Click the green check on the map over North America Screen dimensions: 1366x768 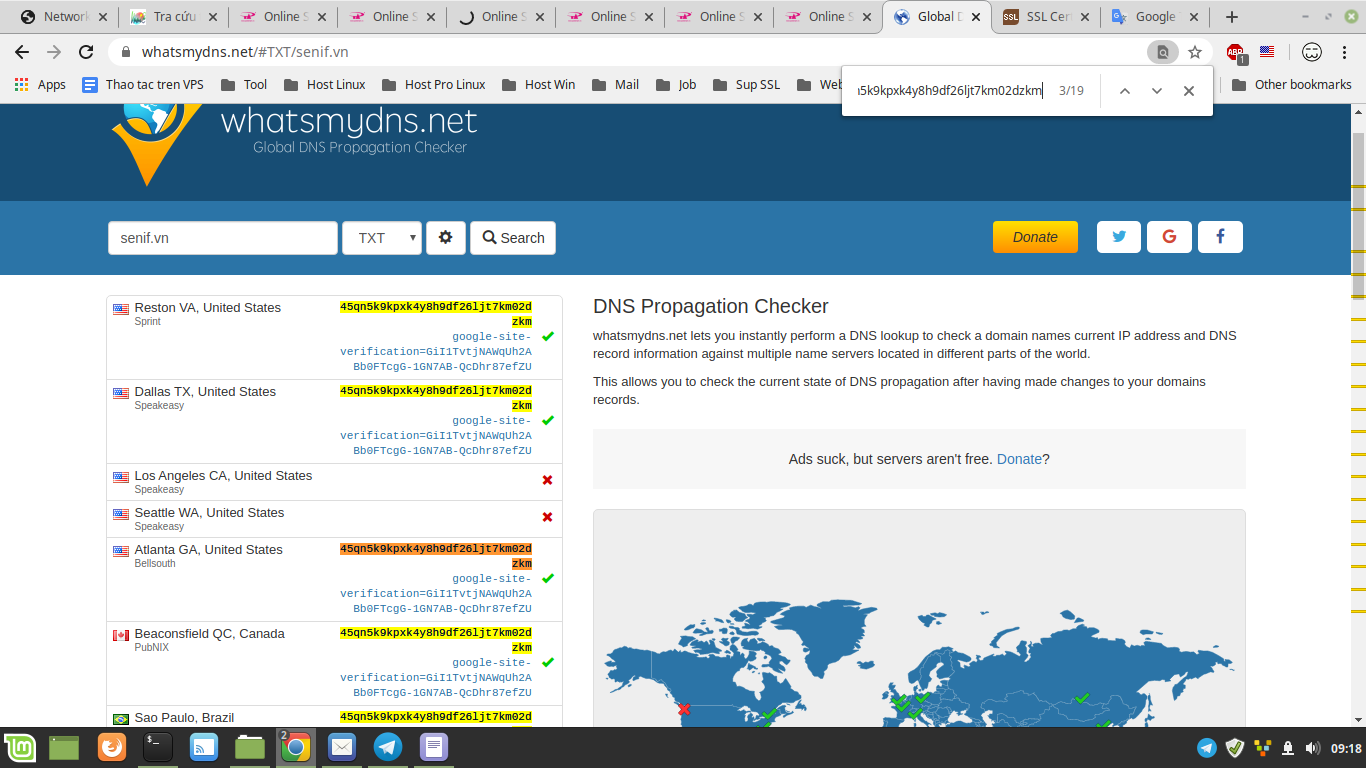click(769, 715)
